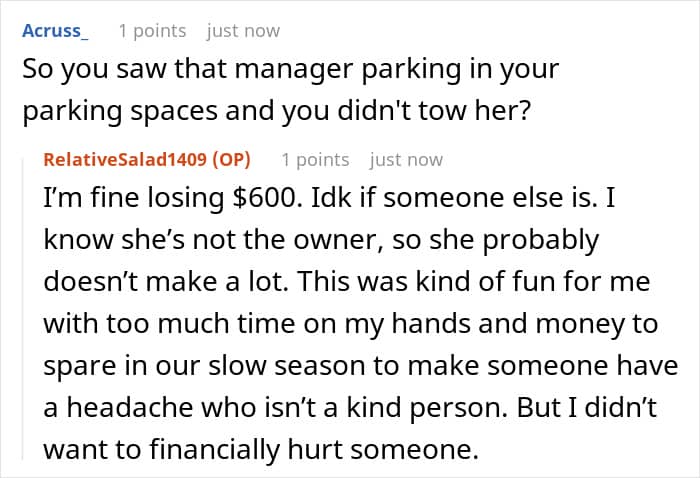Viewport: 700px width, 478px height.
Task: Open the Acruss_ user profile link
Action: point(55,30)
